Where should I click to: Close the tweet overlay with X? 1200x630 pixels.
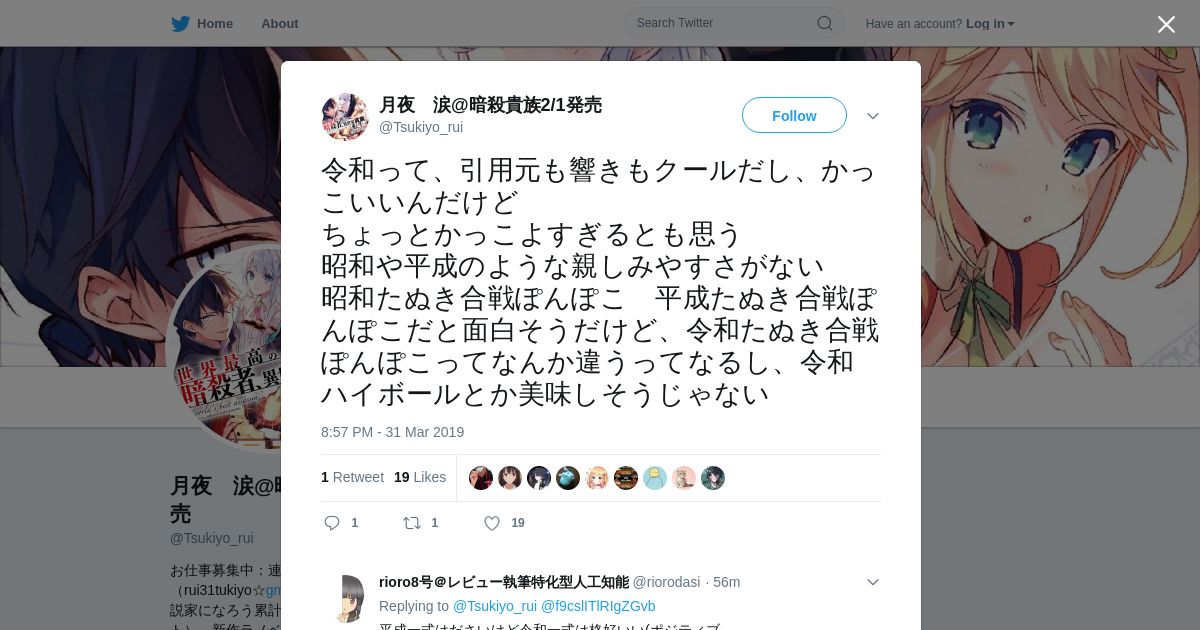click(1166, 24)
